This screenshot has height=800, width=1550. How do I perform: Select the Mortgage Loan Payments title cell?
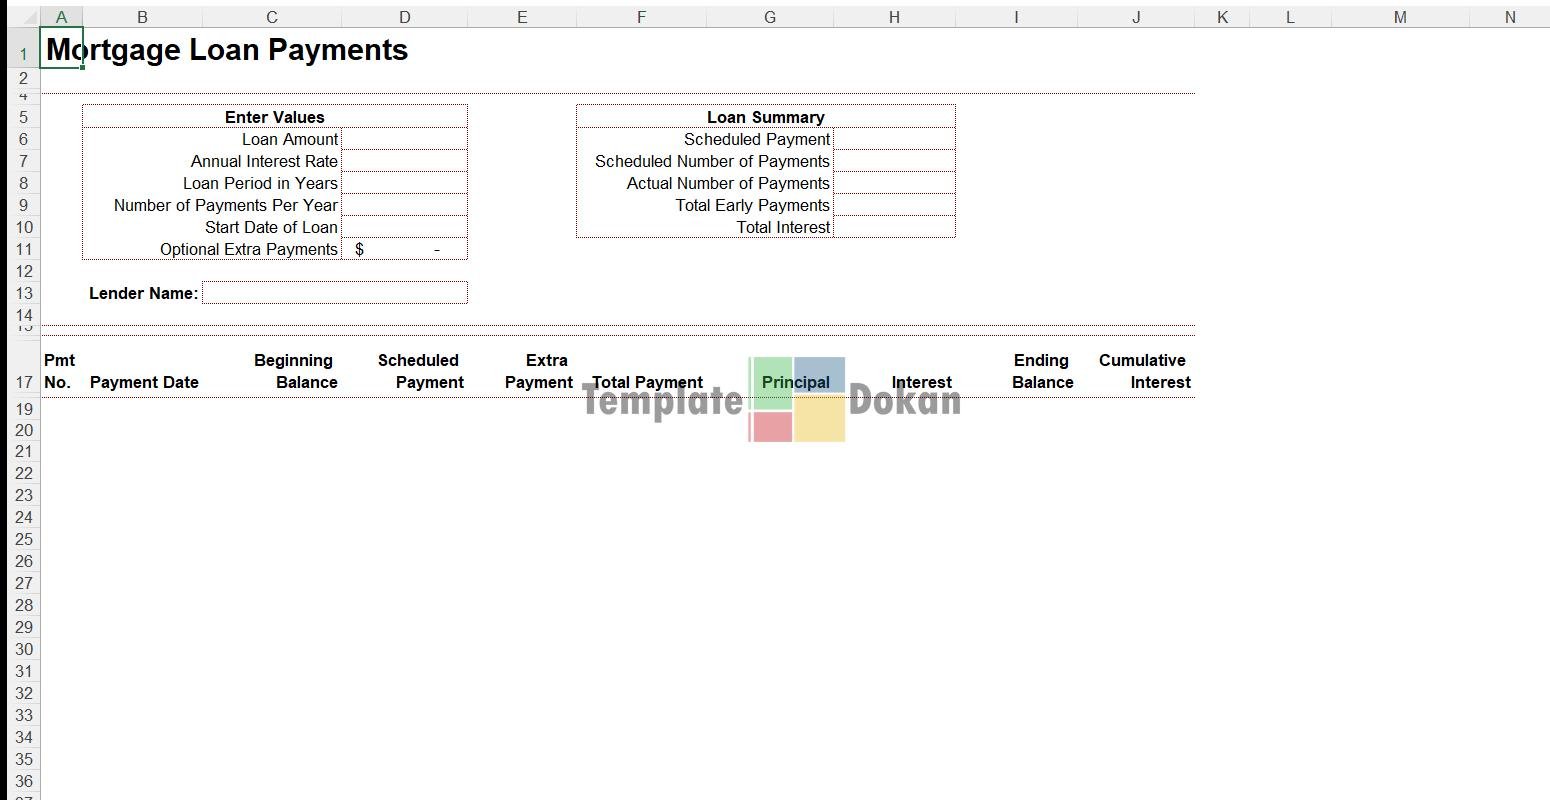coord(227,50)
